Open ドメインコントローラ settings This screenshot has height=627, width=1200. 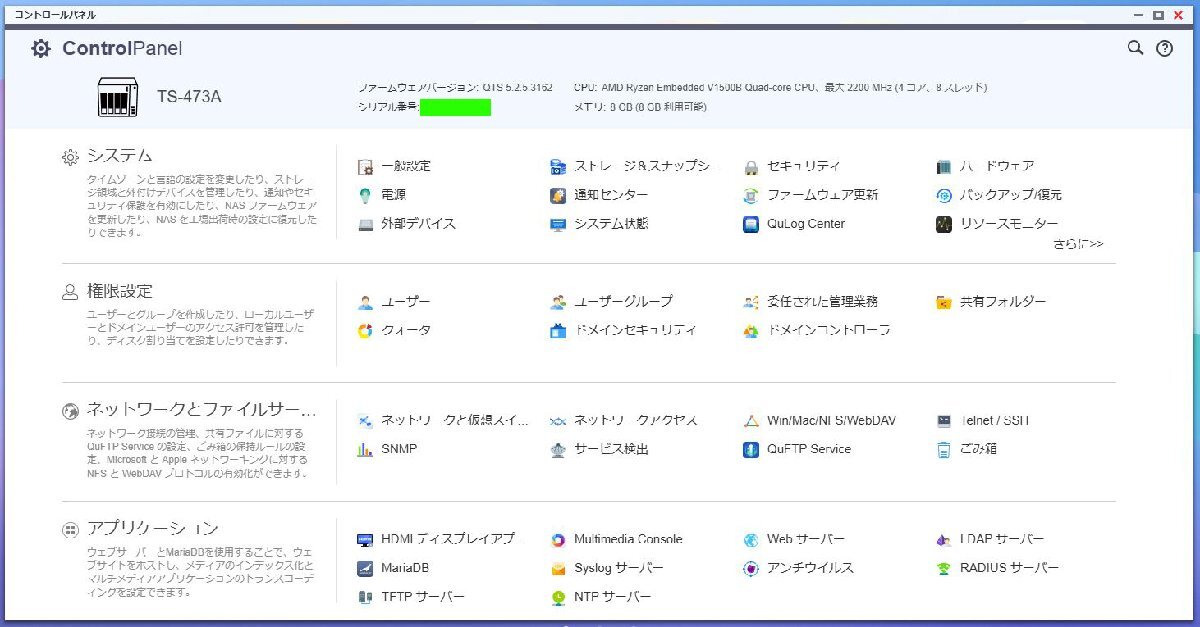(817, 330)
